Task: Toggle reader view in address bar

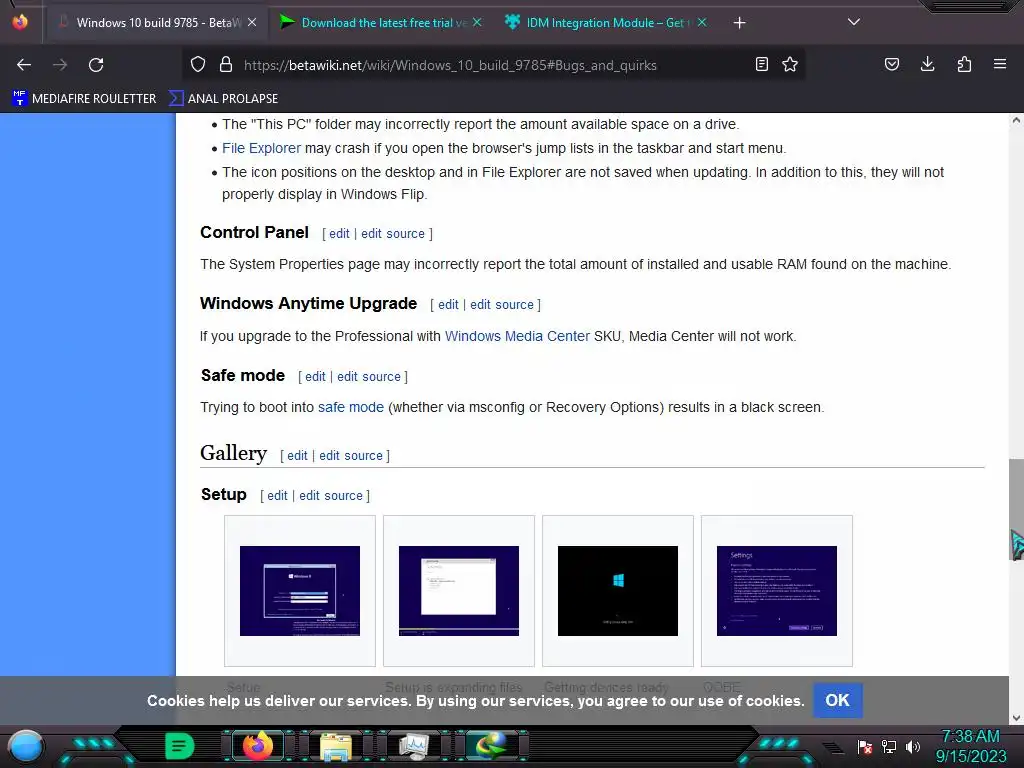Action: [761, 65]
